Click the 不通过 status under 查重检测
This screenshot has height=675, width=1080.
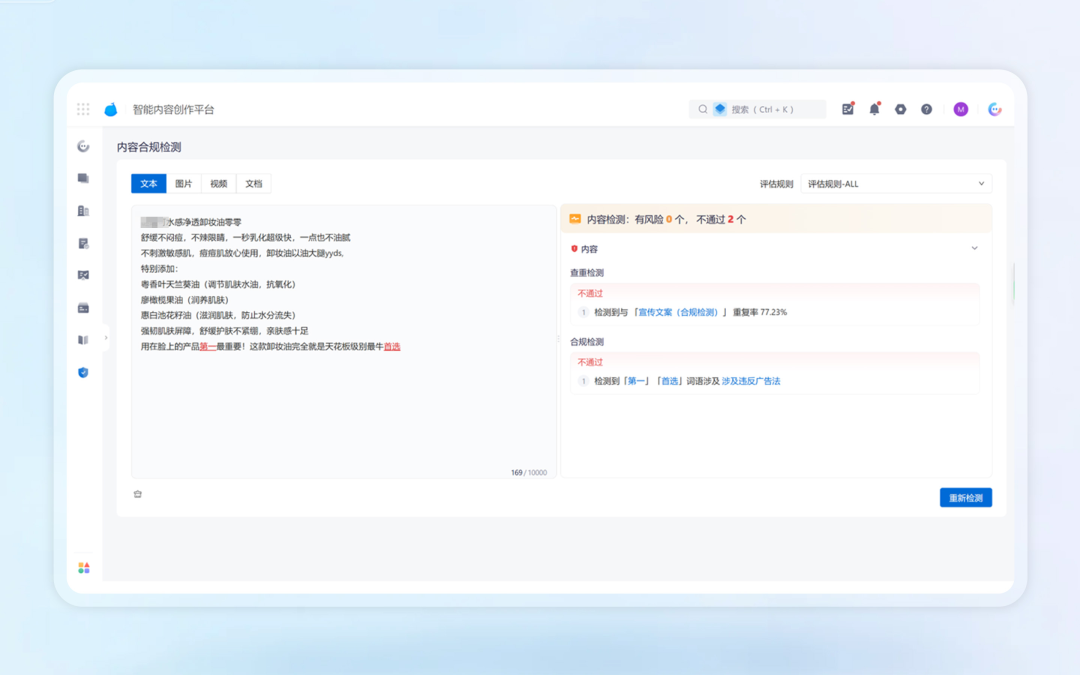tap(590, 293)
